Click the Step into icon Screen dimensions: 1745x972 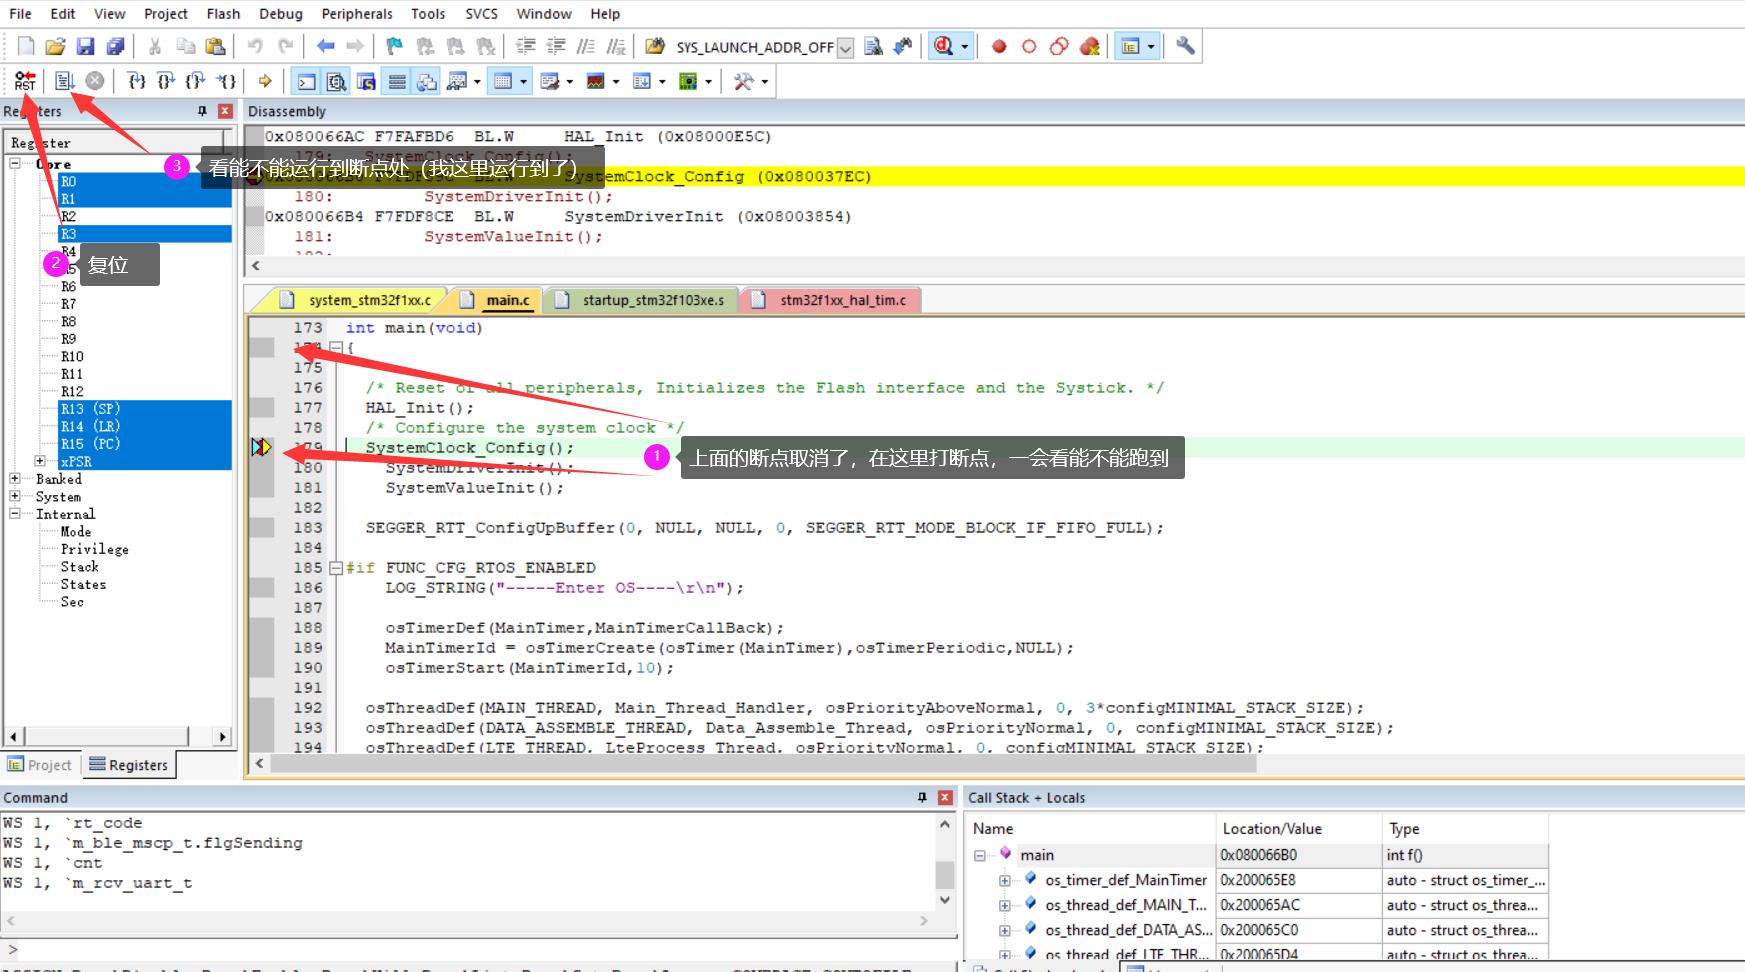pyautogui.click(x=137, y=81)
